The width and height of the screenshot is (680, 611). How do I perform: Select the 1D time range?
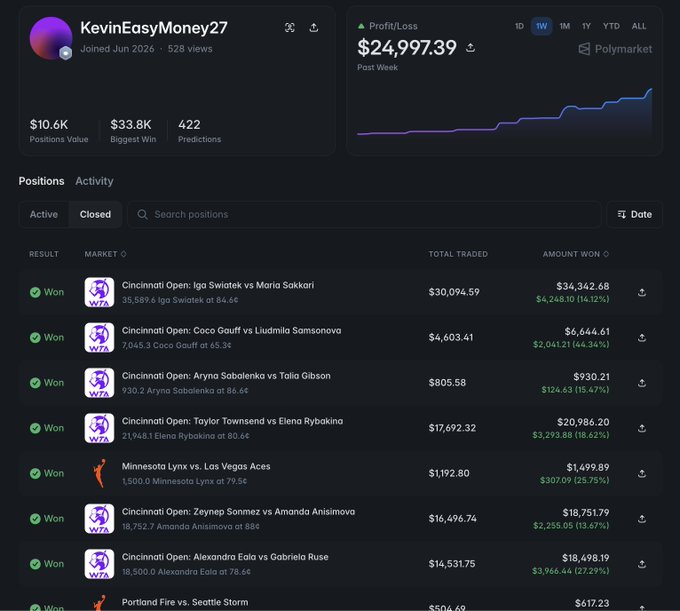tap(519, 26)
